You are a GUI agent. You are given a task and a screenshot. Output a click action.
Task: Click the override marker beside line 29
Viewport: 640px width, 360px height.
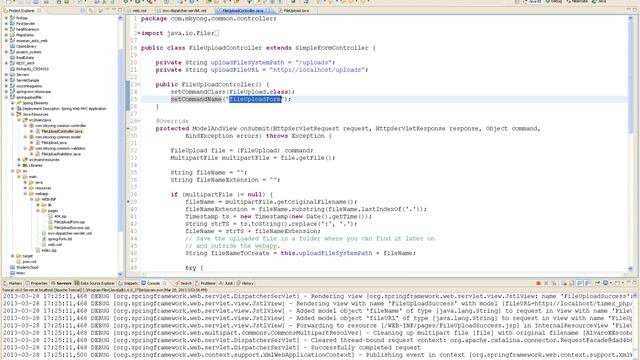(128, 129)
